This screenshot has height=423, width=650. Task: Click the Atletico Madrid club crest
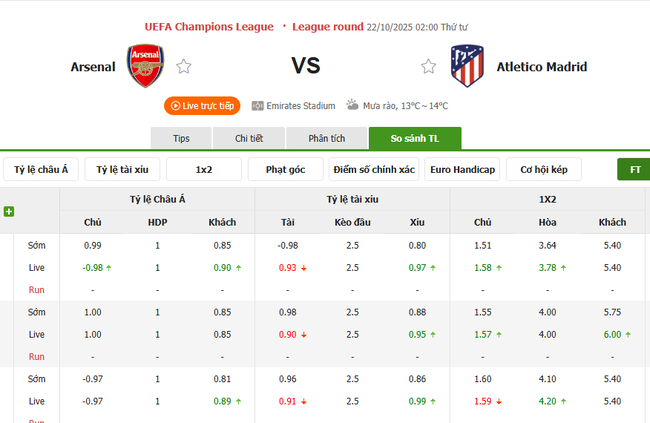coord(467,66)
